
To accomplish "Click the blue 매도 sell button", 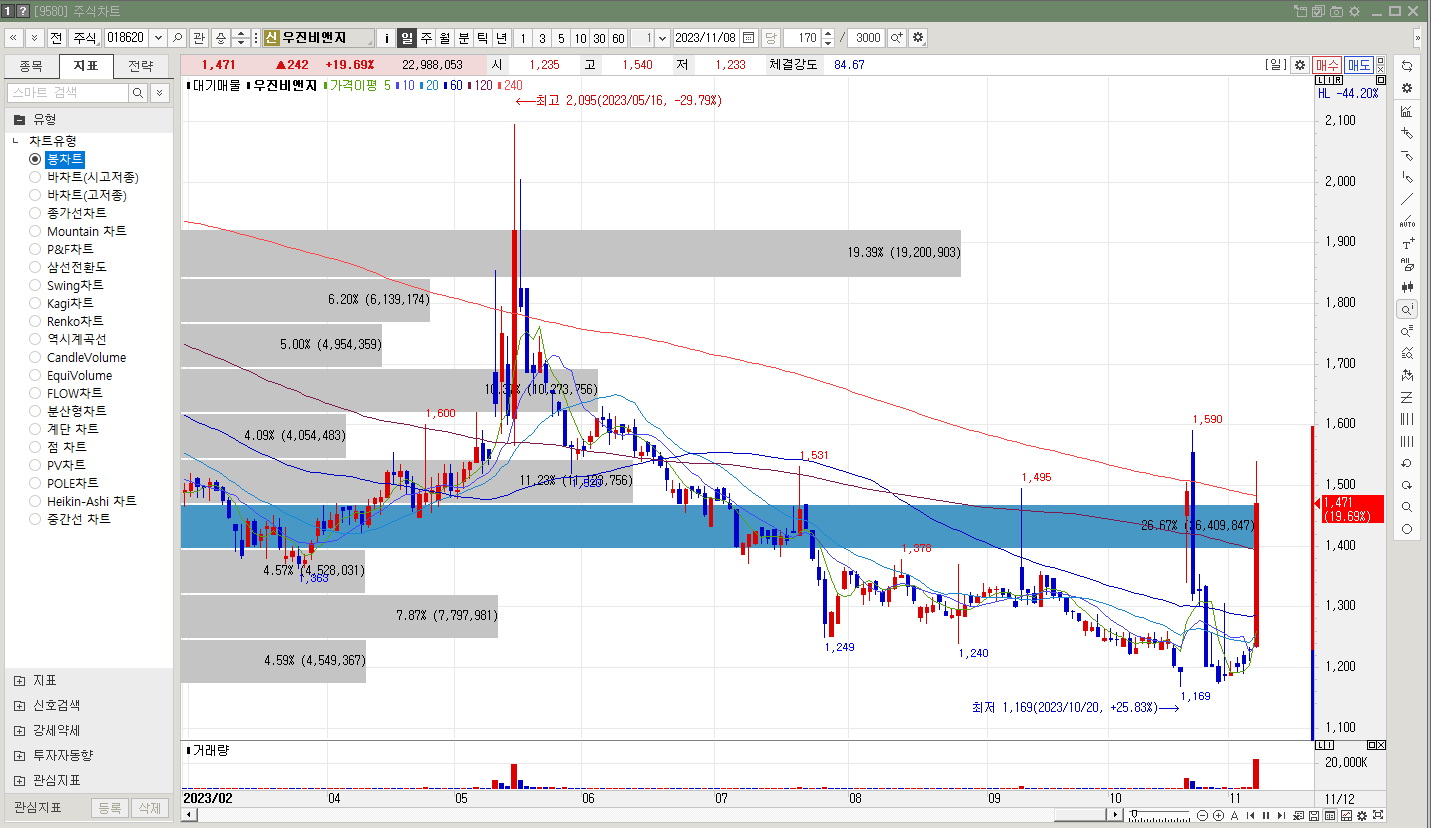I will pos(1359,65).
